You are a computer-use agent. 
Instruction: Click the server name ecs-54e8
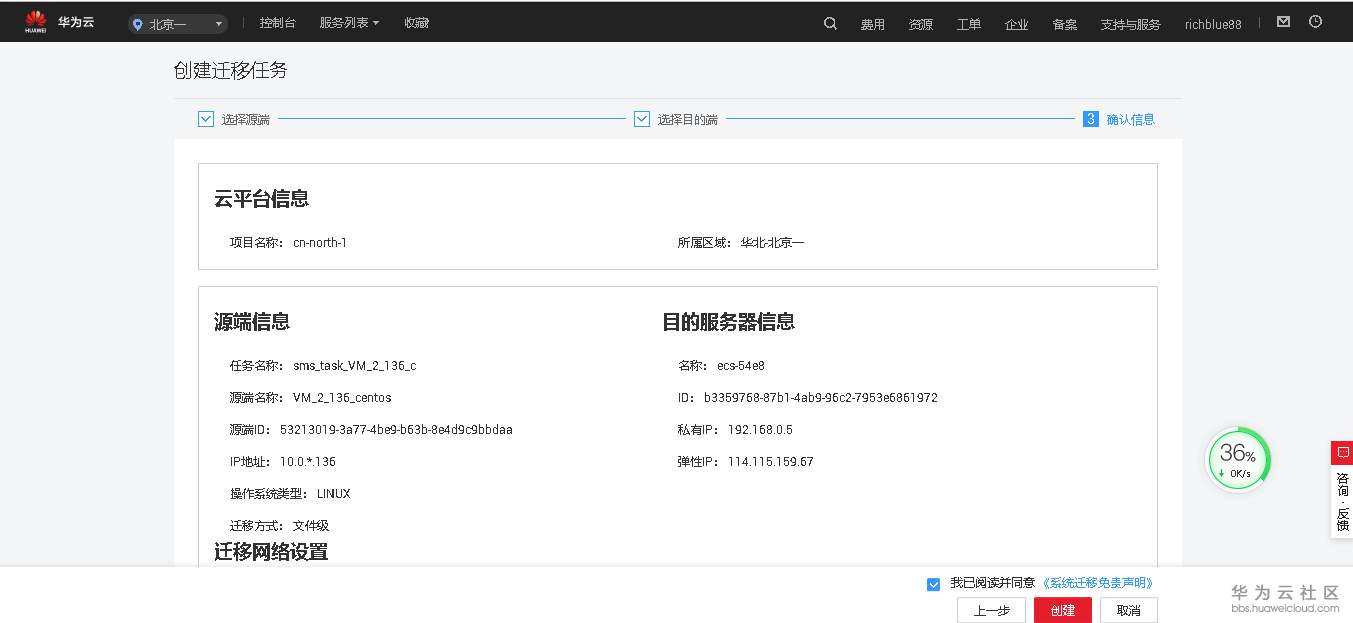[741, 366]
